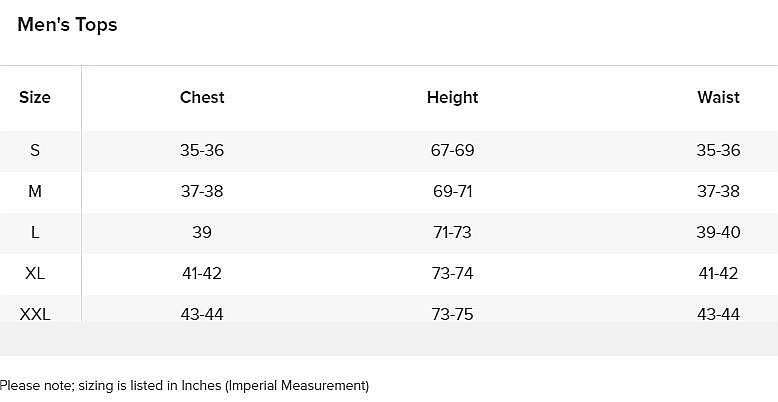The image size is (778, 402).
Task: Click the gray bar below the table
Action: pos(389,338)
